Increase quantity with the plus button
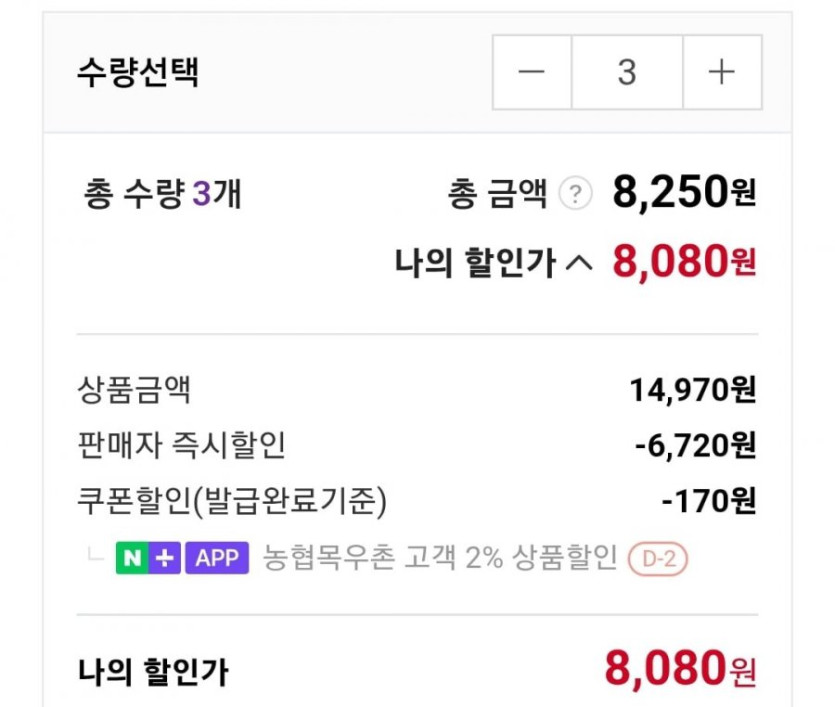Viewport: 835px width, 707px height. 721,73
